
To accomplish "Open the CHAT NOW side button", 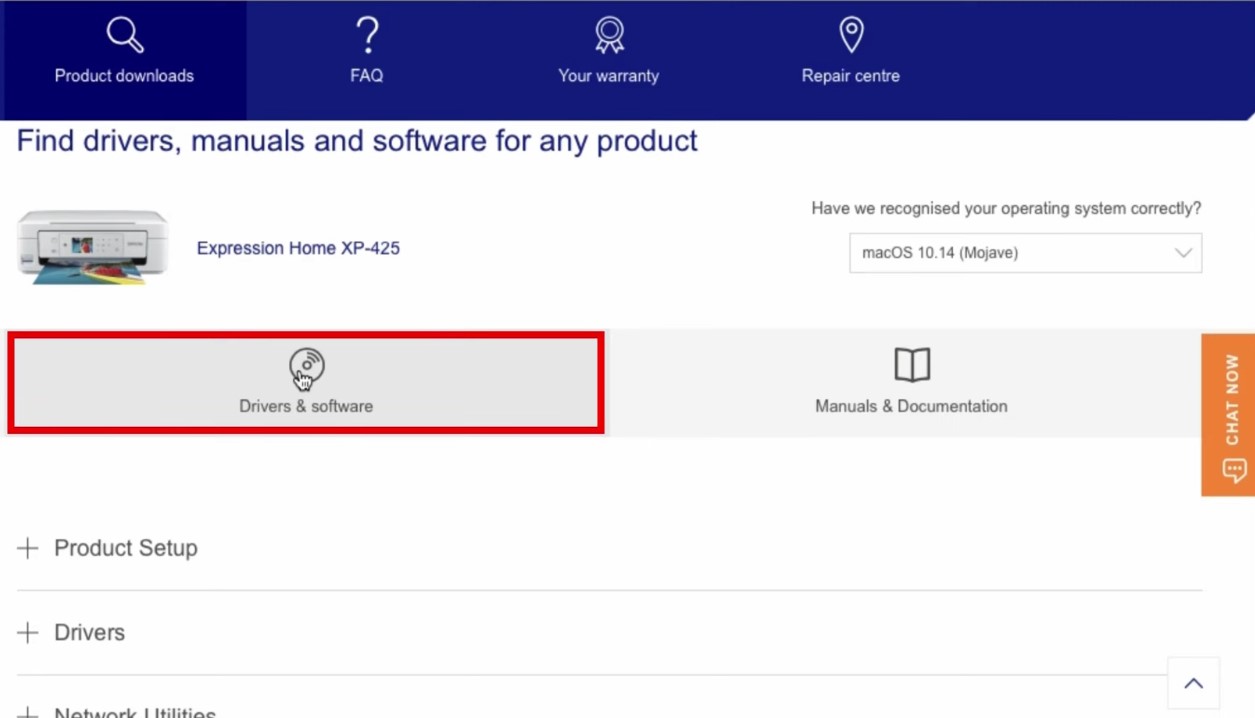I will 1228,415.
